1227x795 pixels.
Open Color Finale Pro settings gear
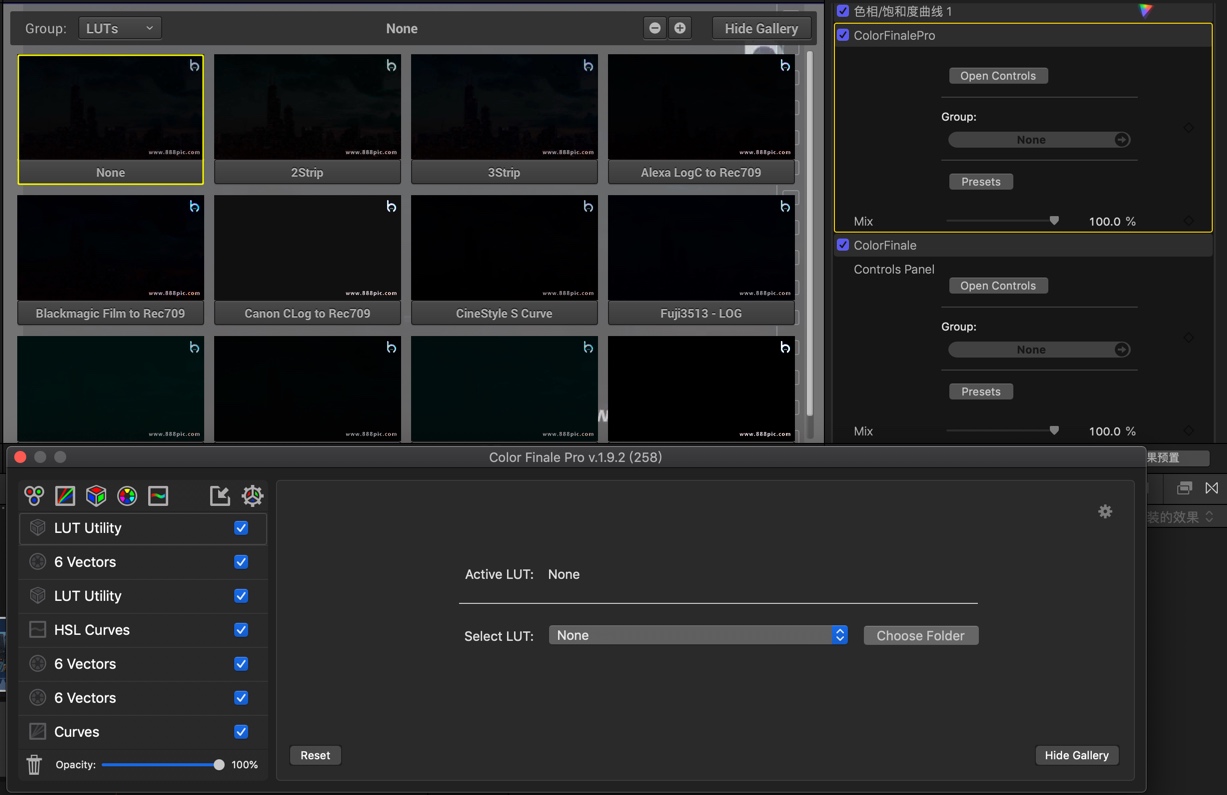coord(252,495)
